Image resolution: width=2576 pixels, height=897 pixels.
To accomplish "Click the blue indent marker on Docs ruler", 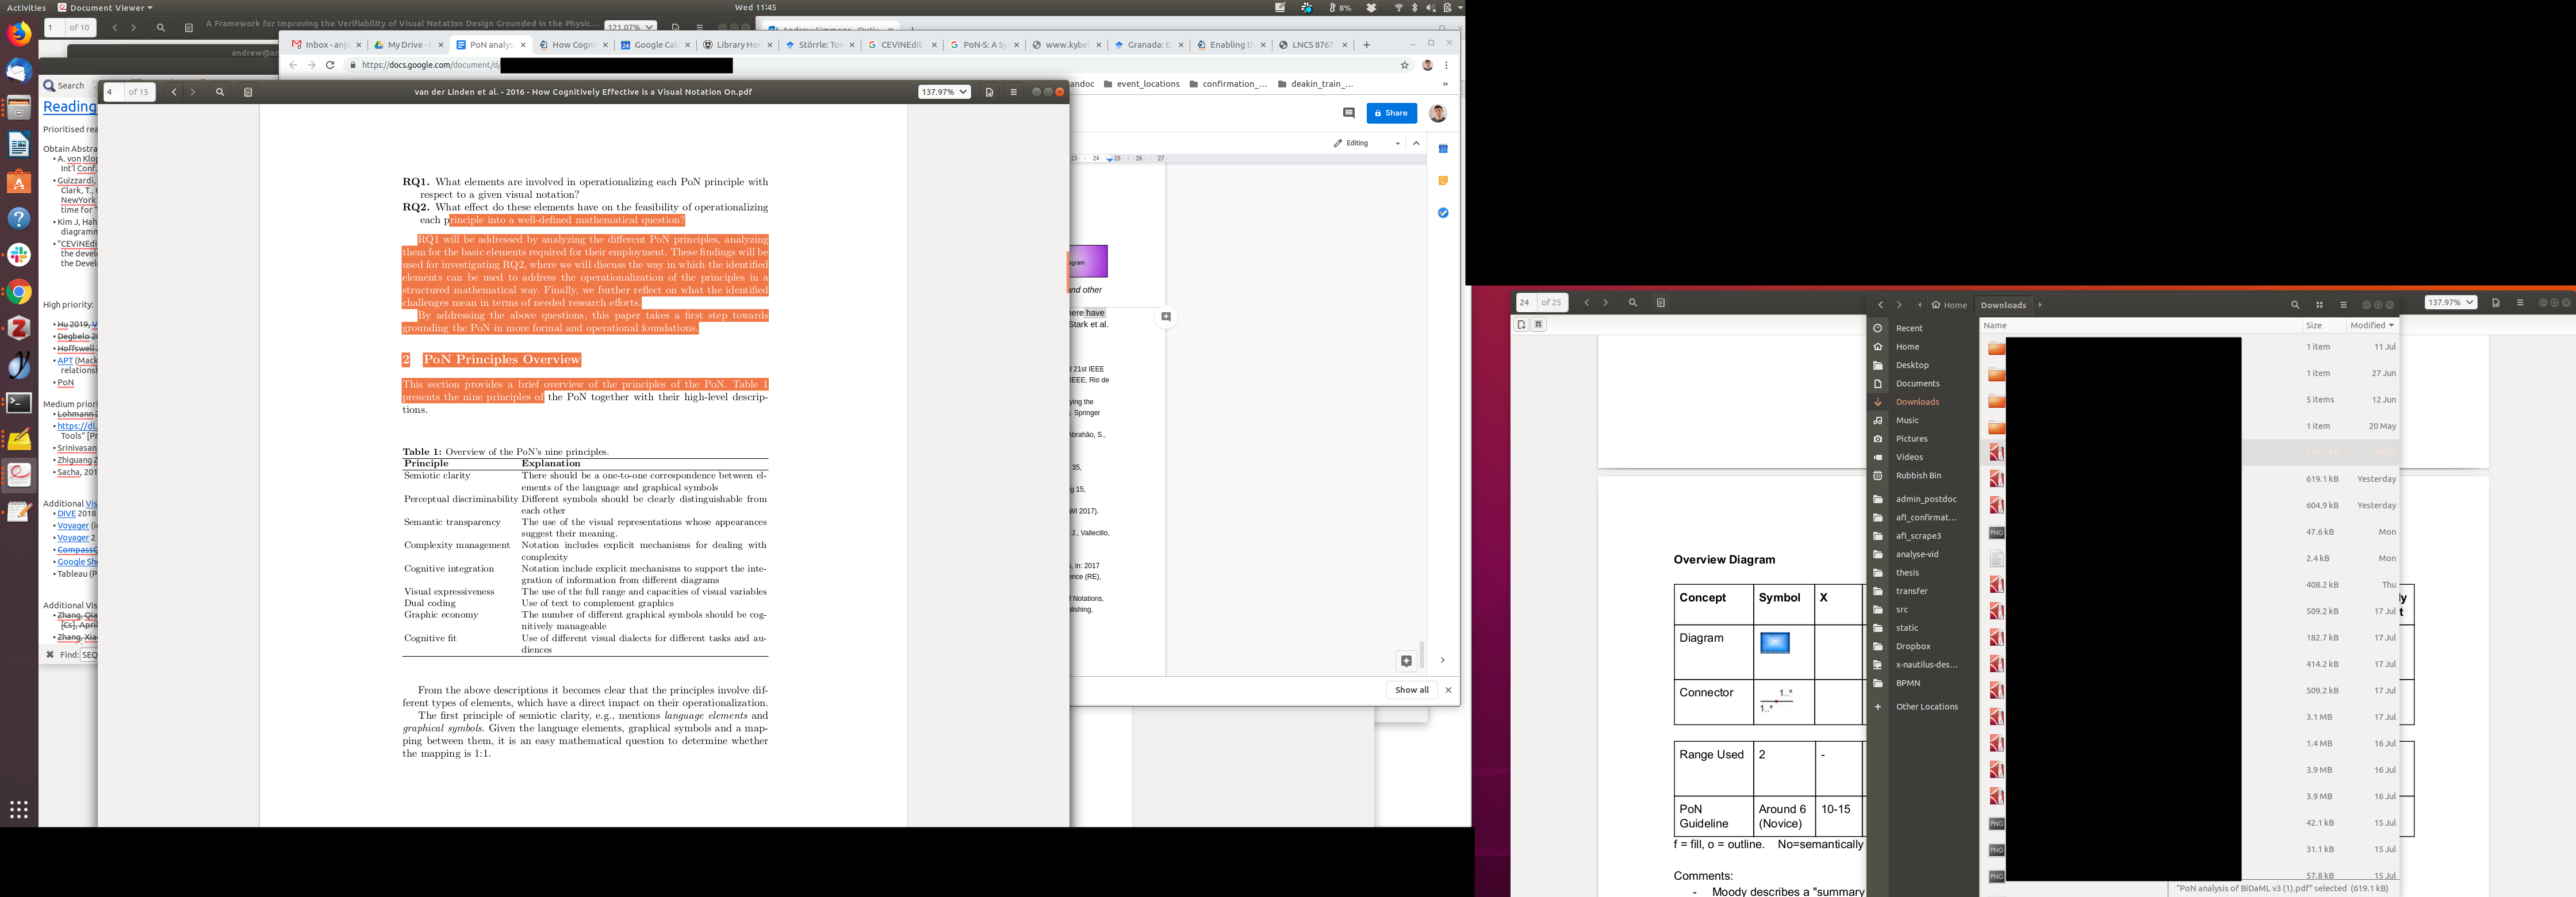I will (1110, 159).
